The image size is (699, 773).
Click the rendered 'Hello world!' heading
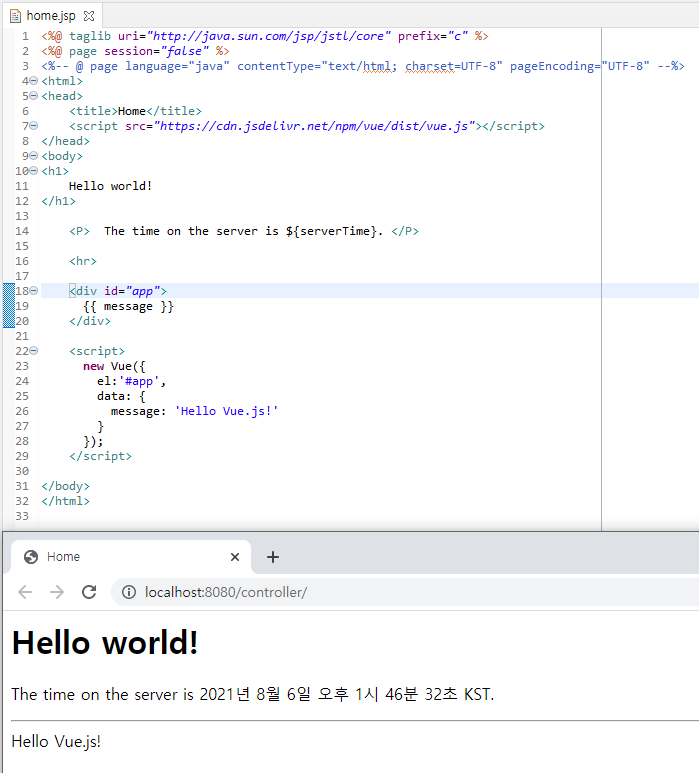point(105,643)
